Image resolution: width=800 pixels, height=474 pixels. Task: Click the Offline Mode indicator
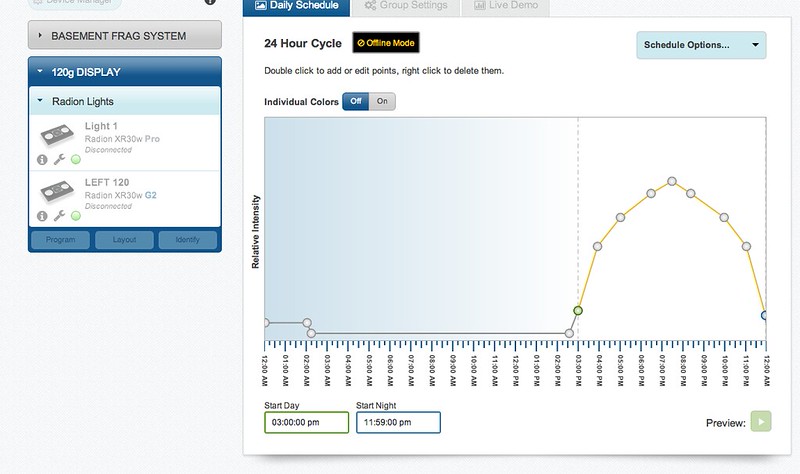(x=386, y=44)
